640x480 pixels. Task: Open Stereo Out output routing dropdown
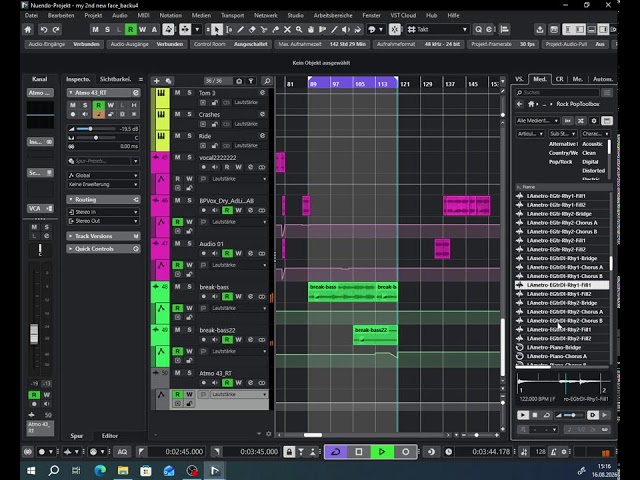point(103,221)
